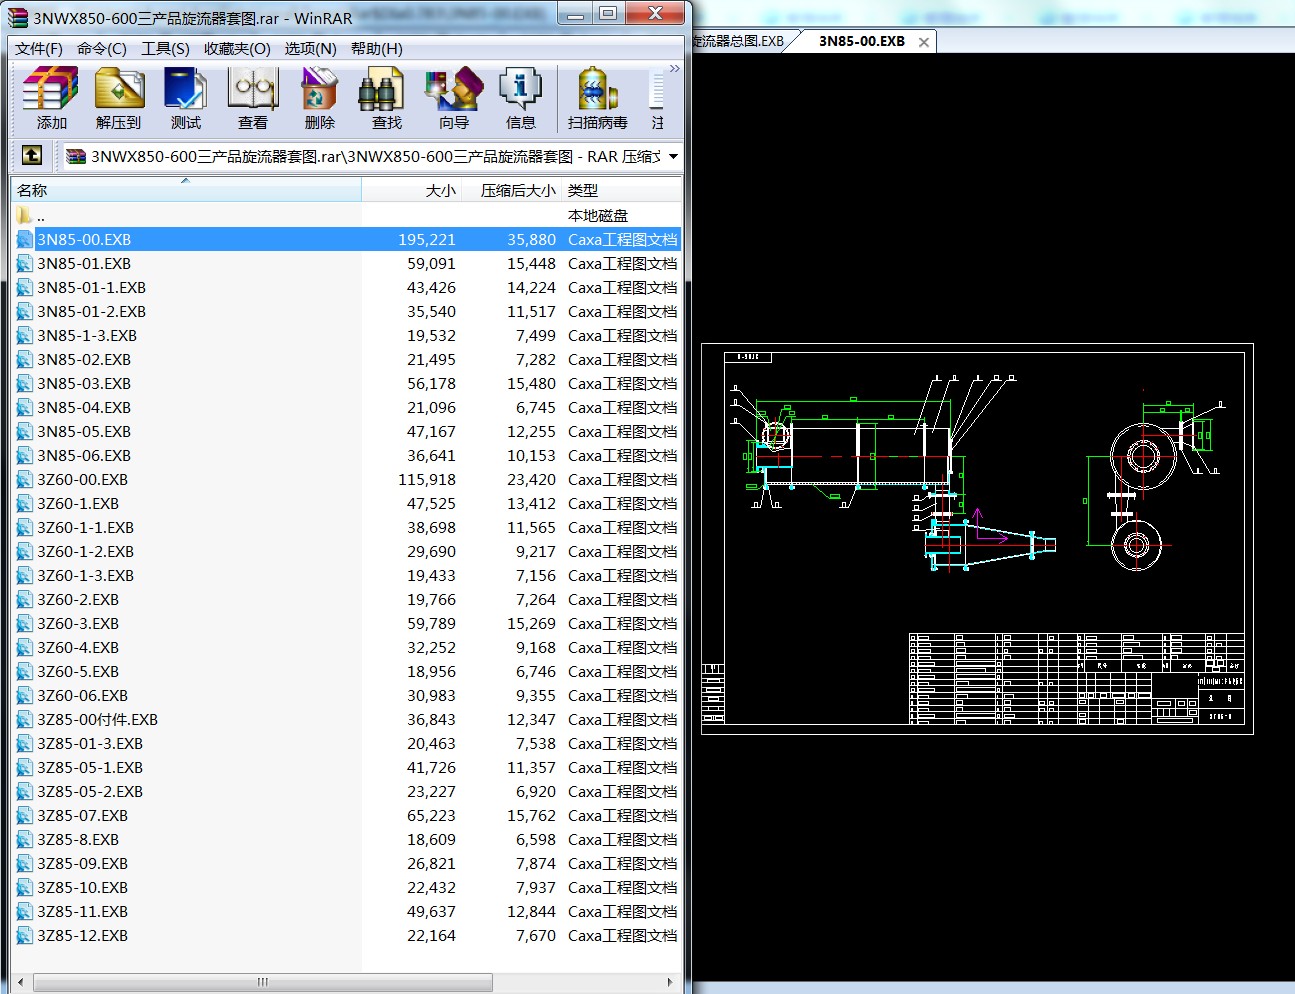Viewport: 1295px width, 994px height.
Task: Open the 文件(F) menu
Action: (x=39, y=48)
